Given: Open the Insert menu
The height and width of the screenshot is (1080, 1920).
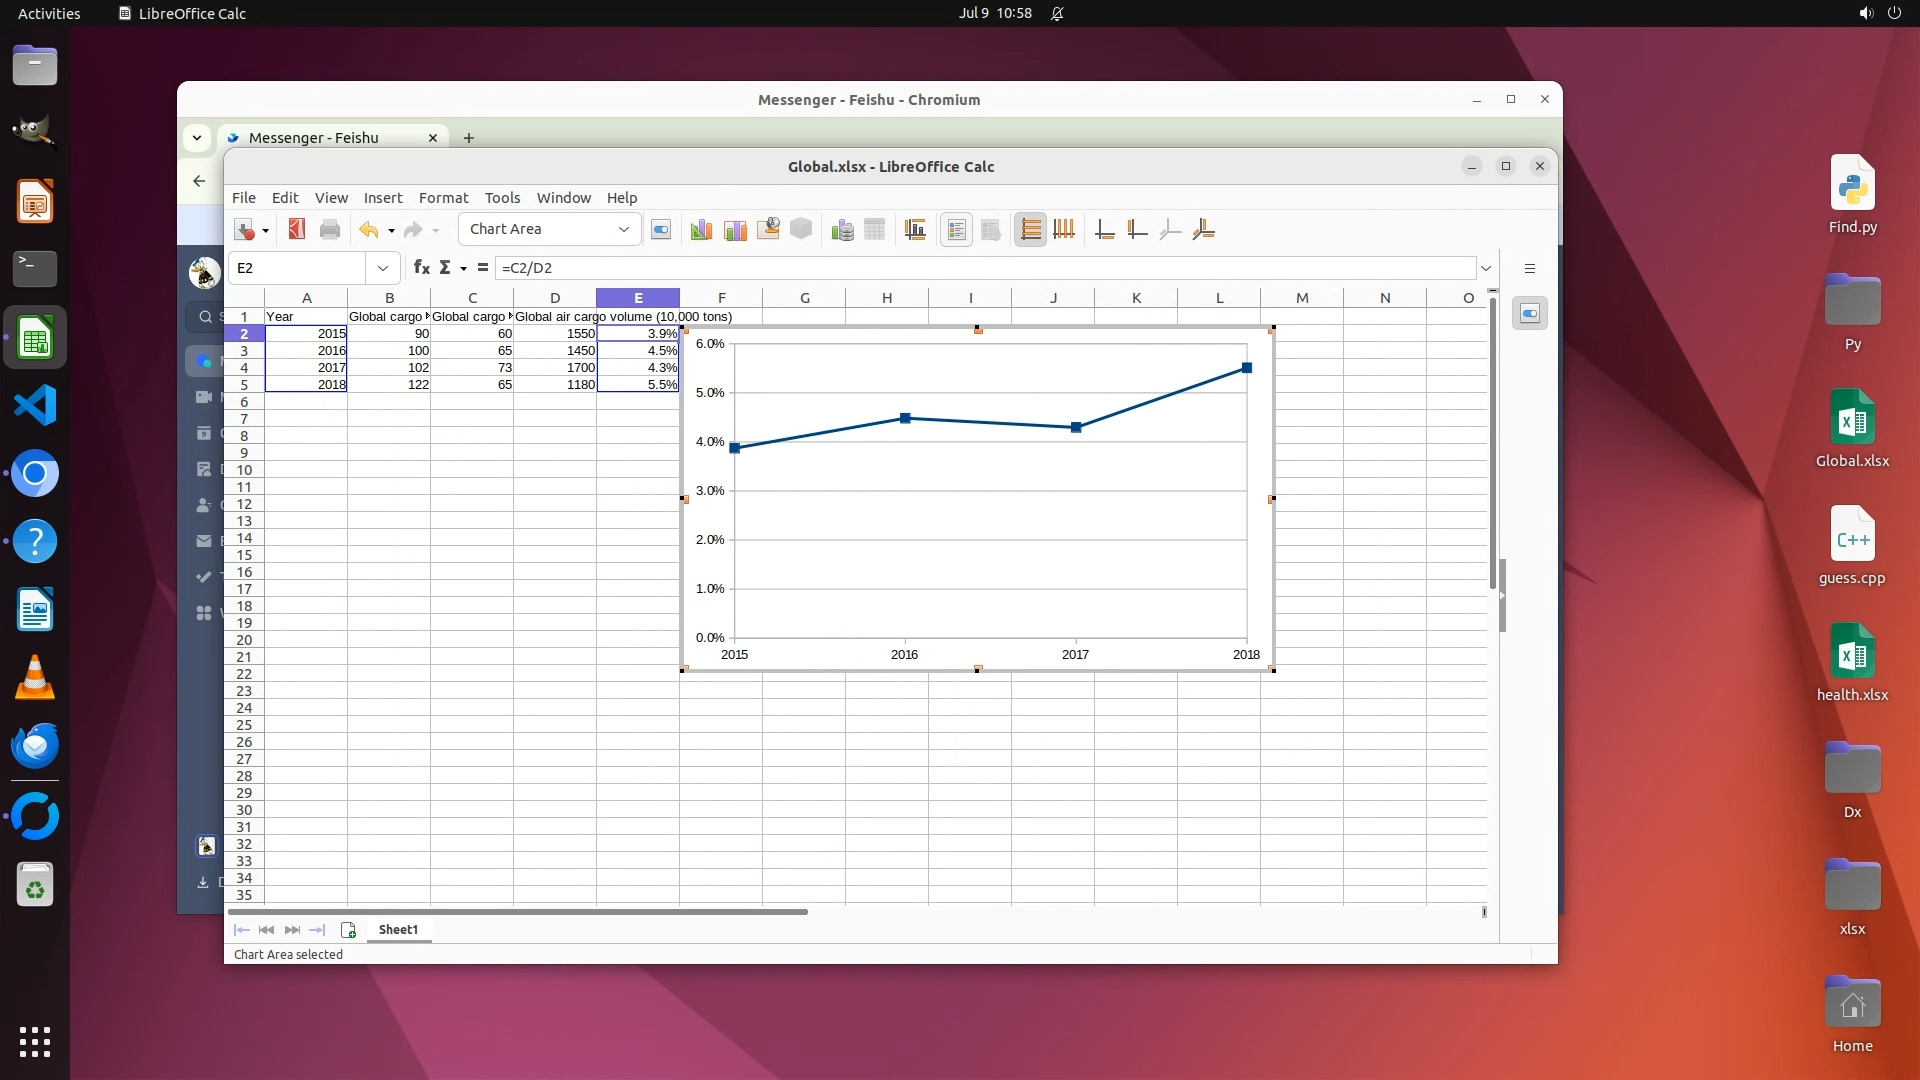Looking at the screenshot, I should (x=383, y=198).
